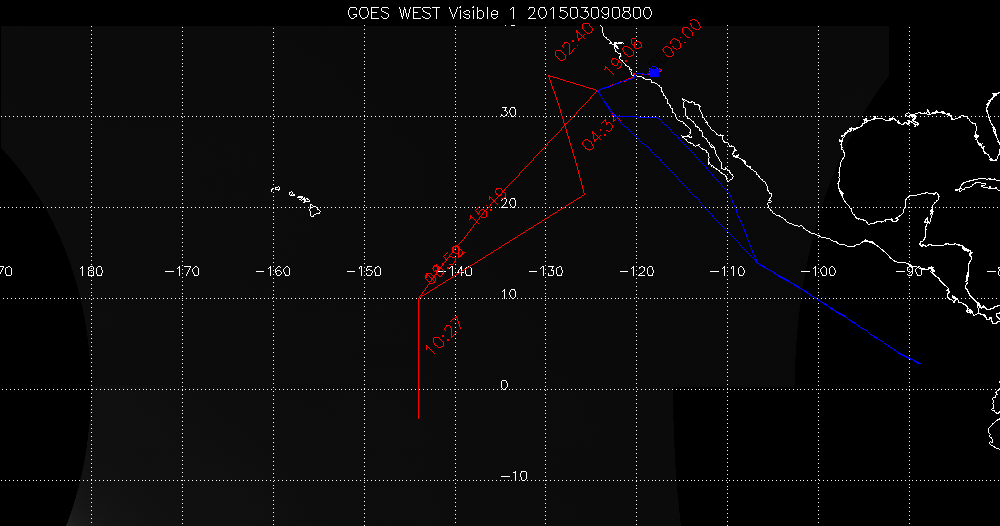The height and width of the screenshot is (526, 1000).
Task: Click the Hawaiian Islands outline
Action: click(x=296, y=201)
